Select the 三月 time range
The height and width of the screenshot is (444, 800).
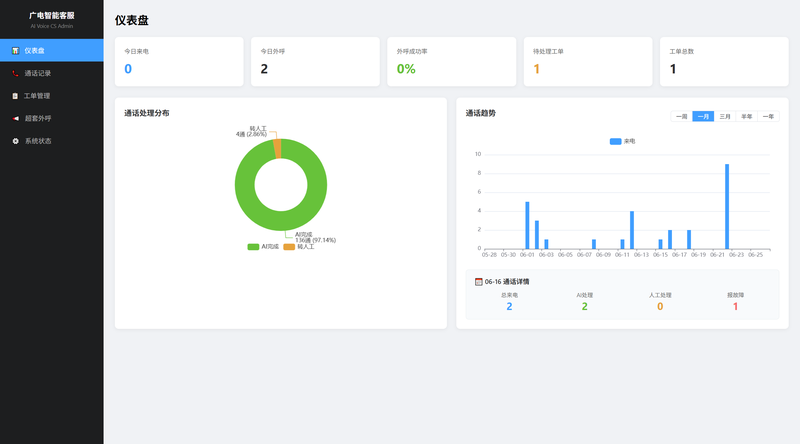(724, 116)
